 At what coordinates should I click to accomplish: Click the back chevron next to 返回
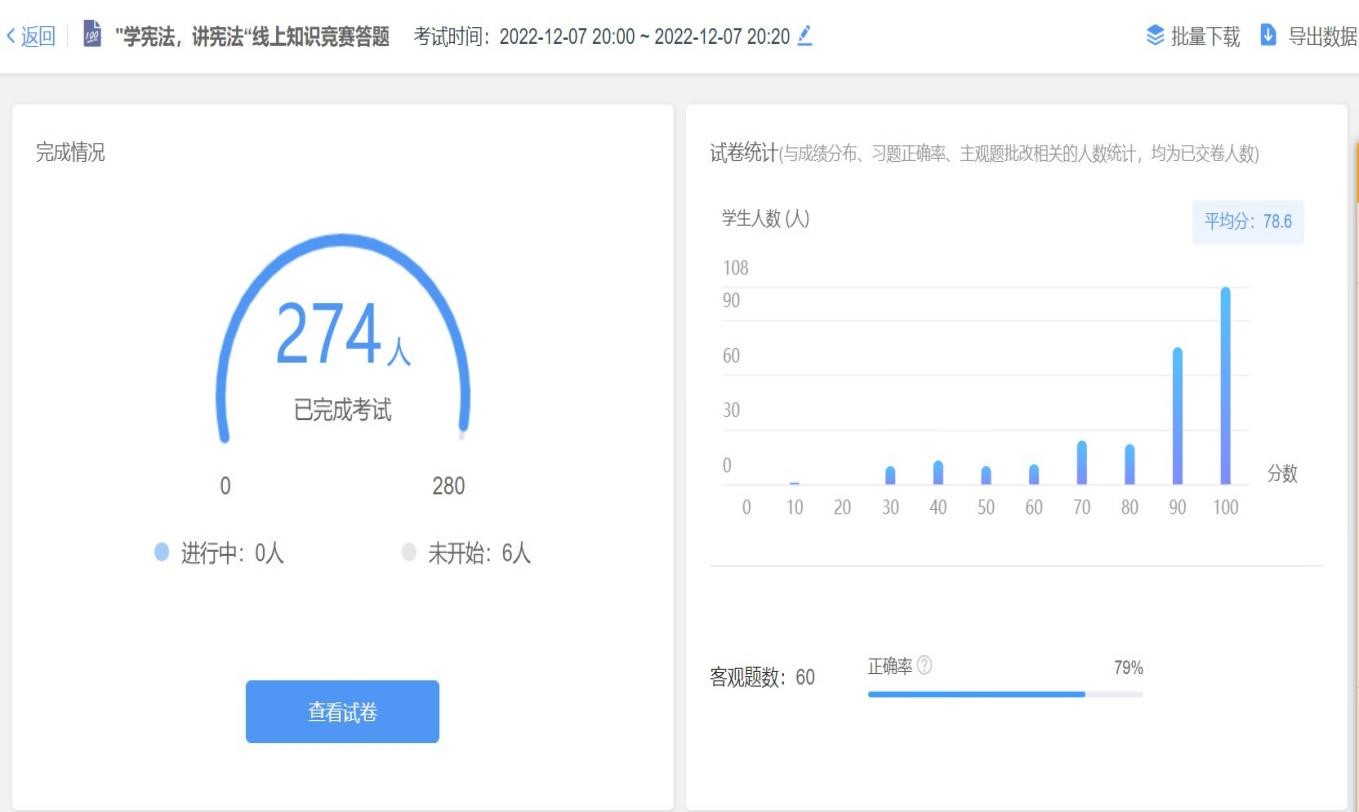(10, 36)
